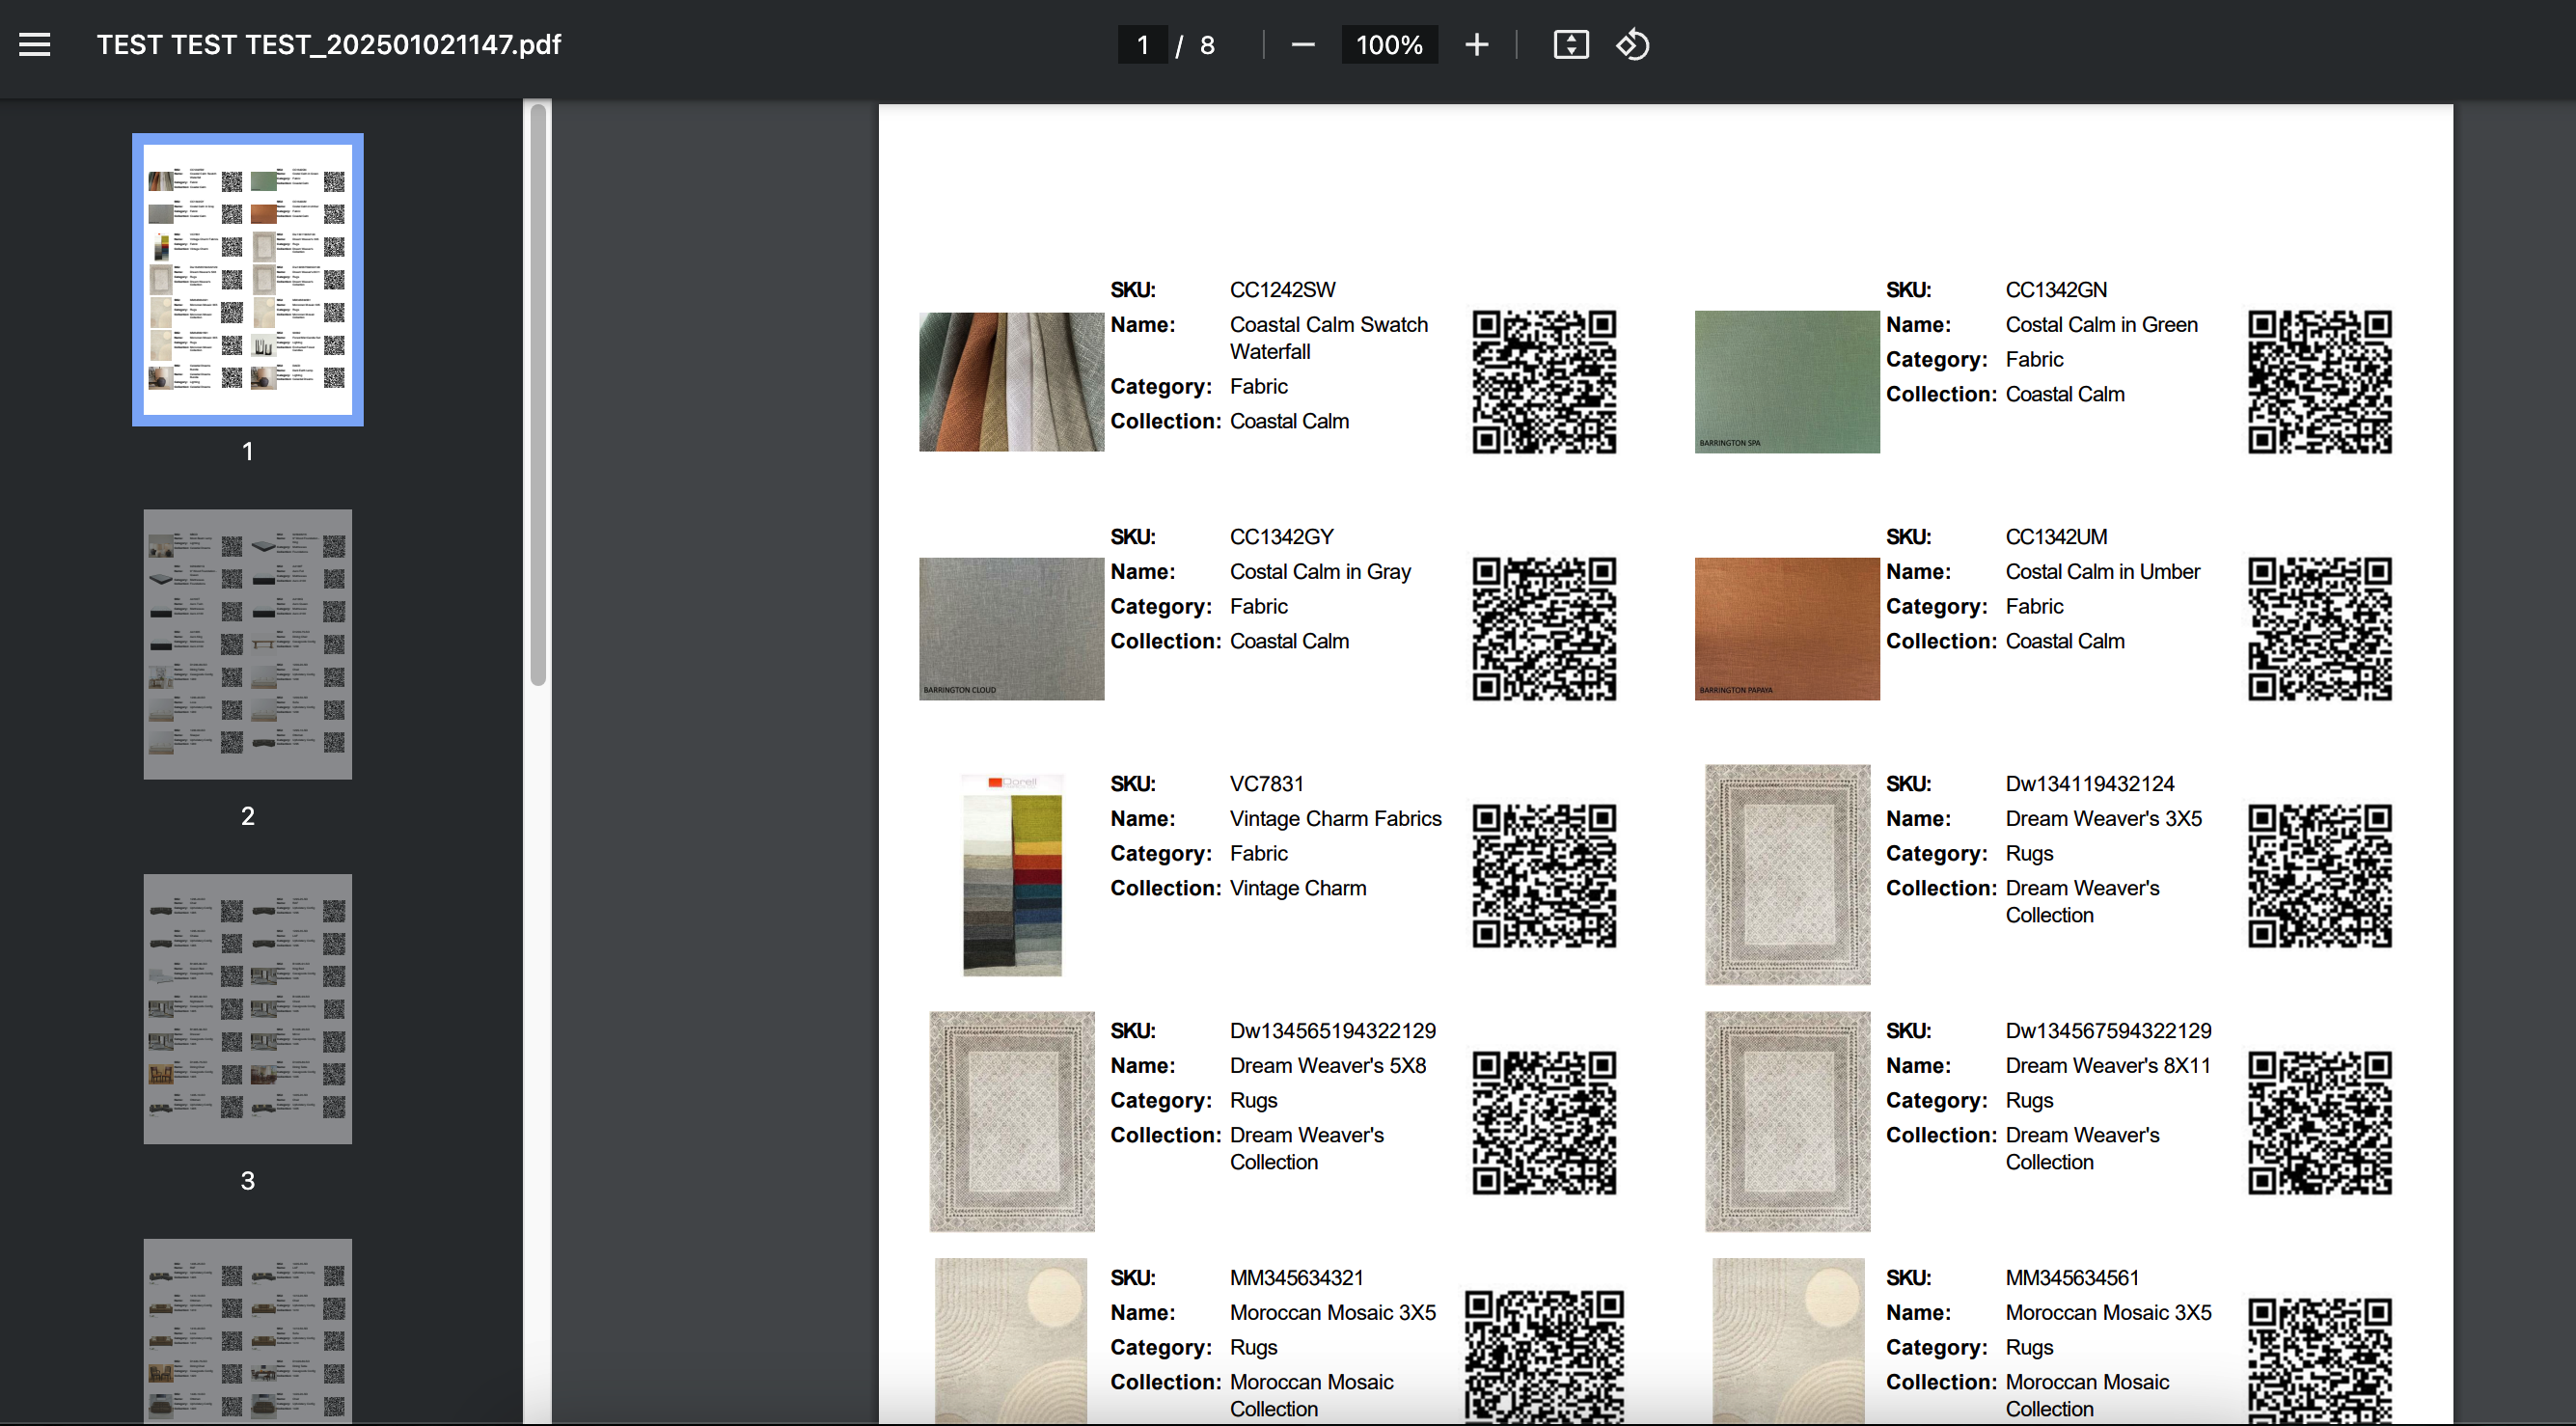Select page 1 thumbnail
This screenshot has height=1426, width=2576.
[247, 280]
